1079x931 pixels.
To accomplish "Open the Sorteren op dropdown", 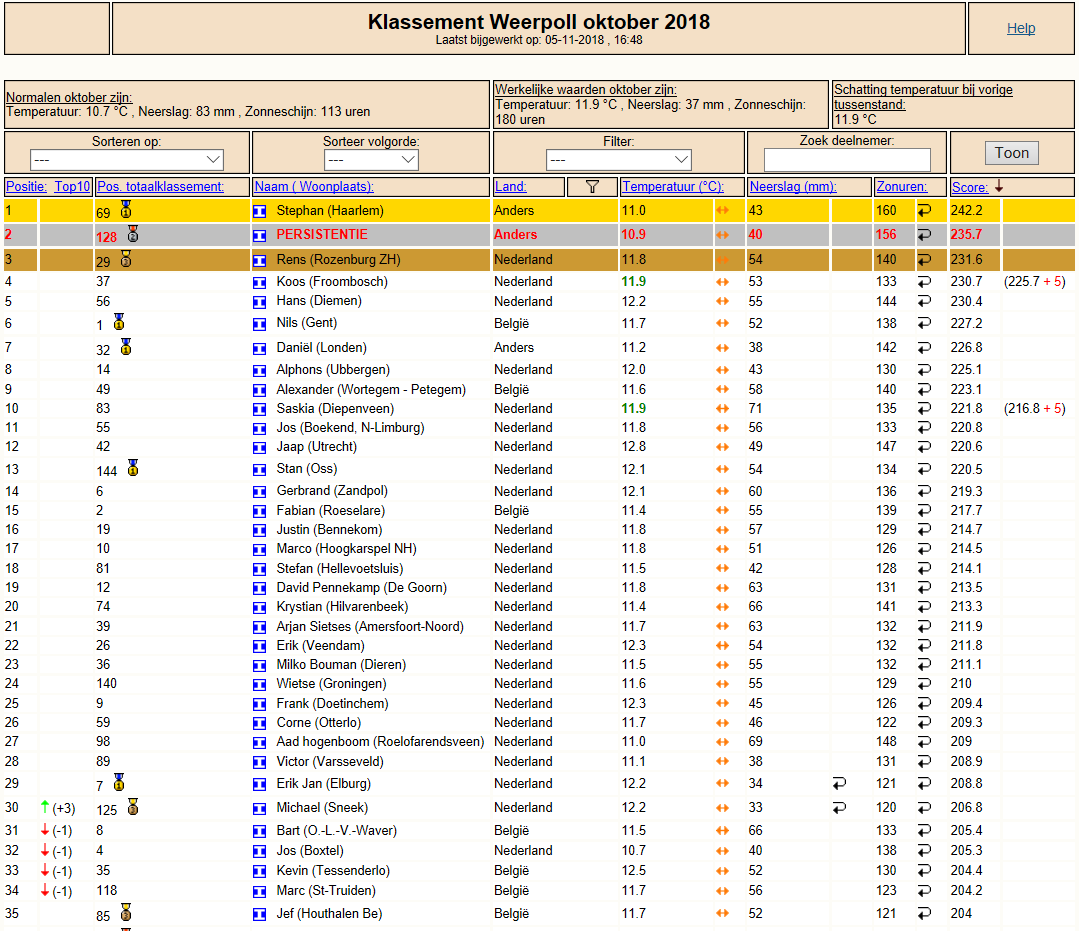I will (x=127, y=160).
